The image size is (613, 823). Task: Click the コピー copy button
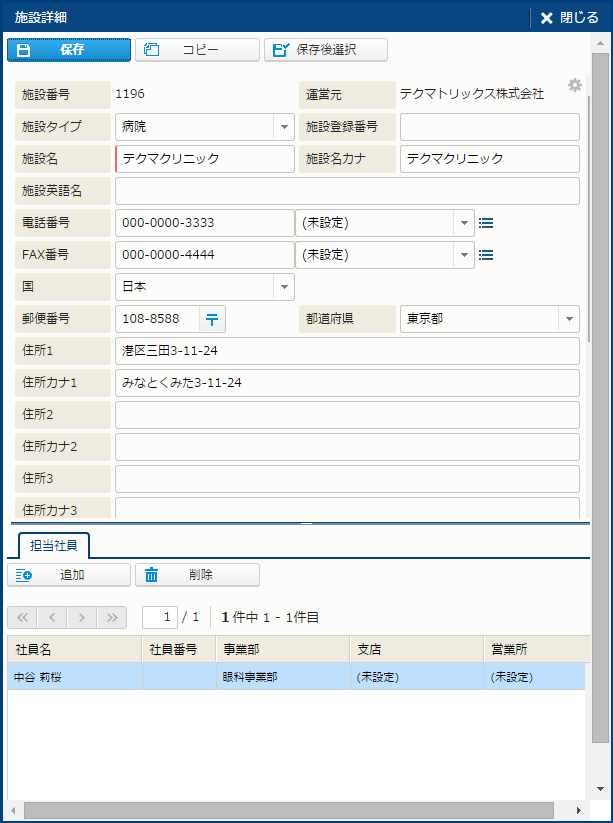pos(197,50)
